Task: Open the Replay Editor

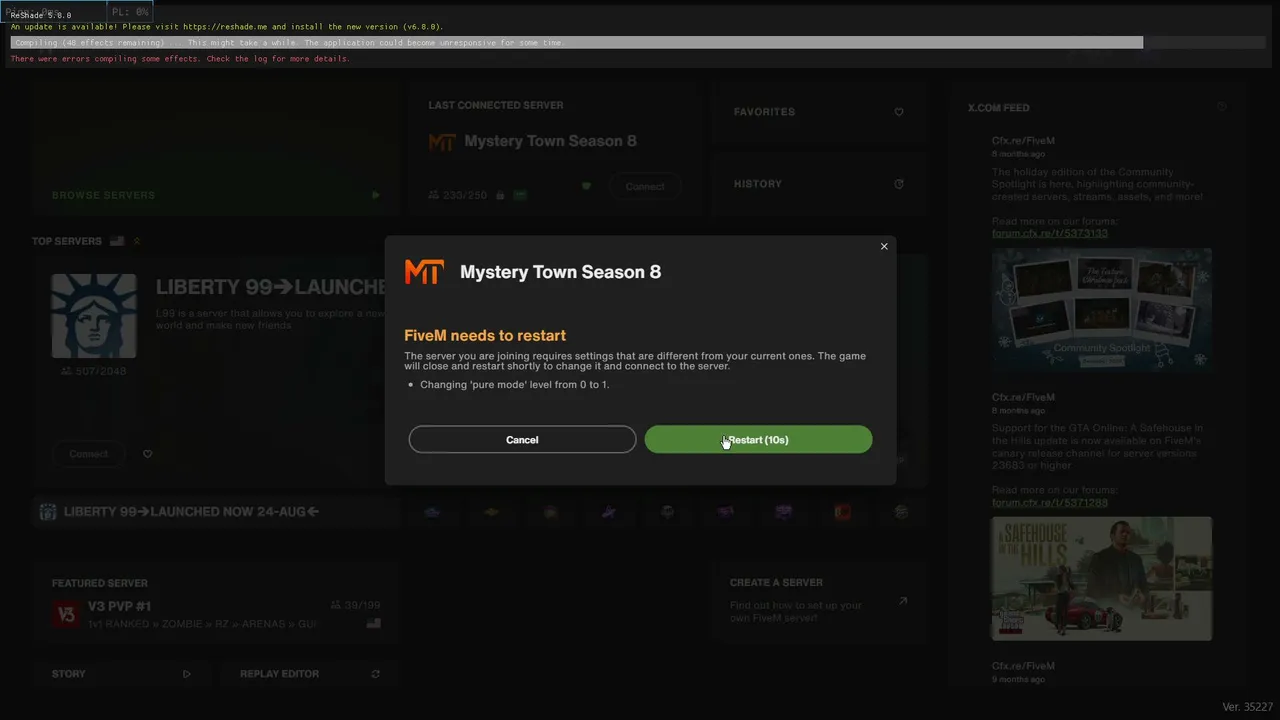Action: (310, 674)
